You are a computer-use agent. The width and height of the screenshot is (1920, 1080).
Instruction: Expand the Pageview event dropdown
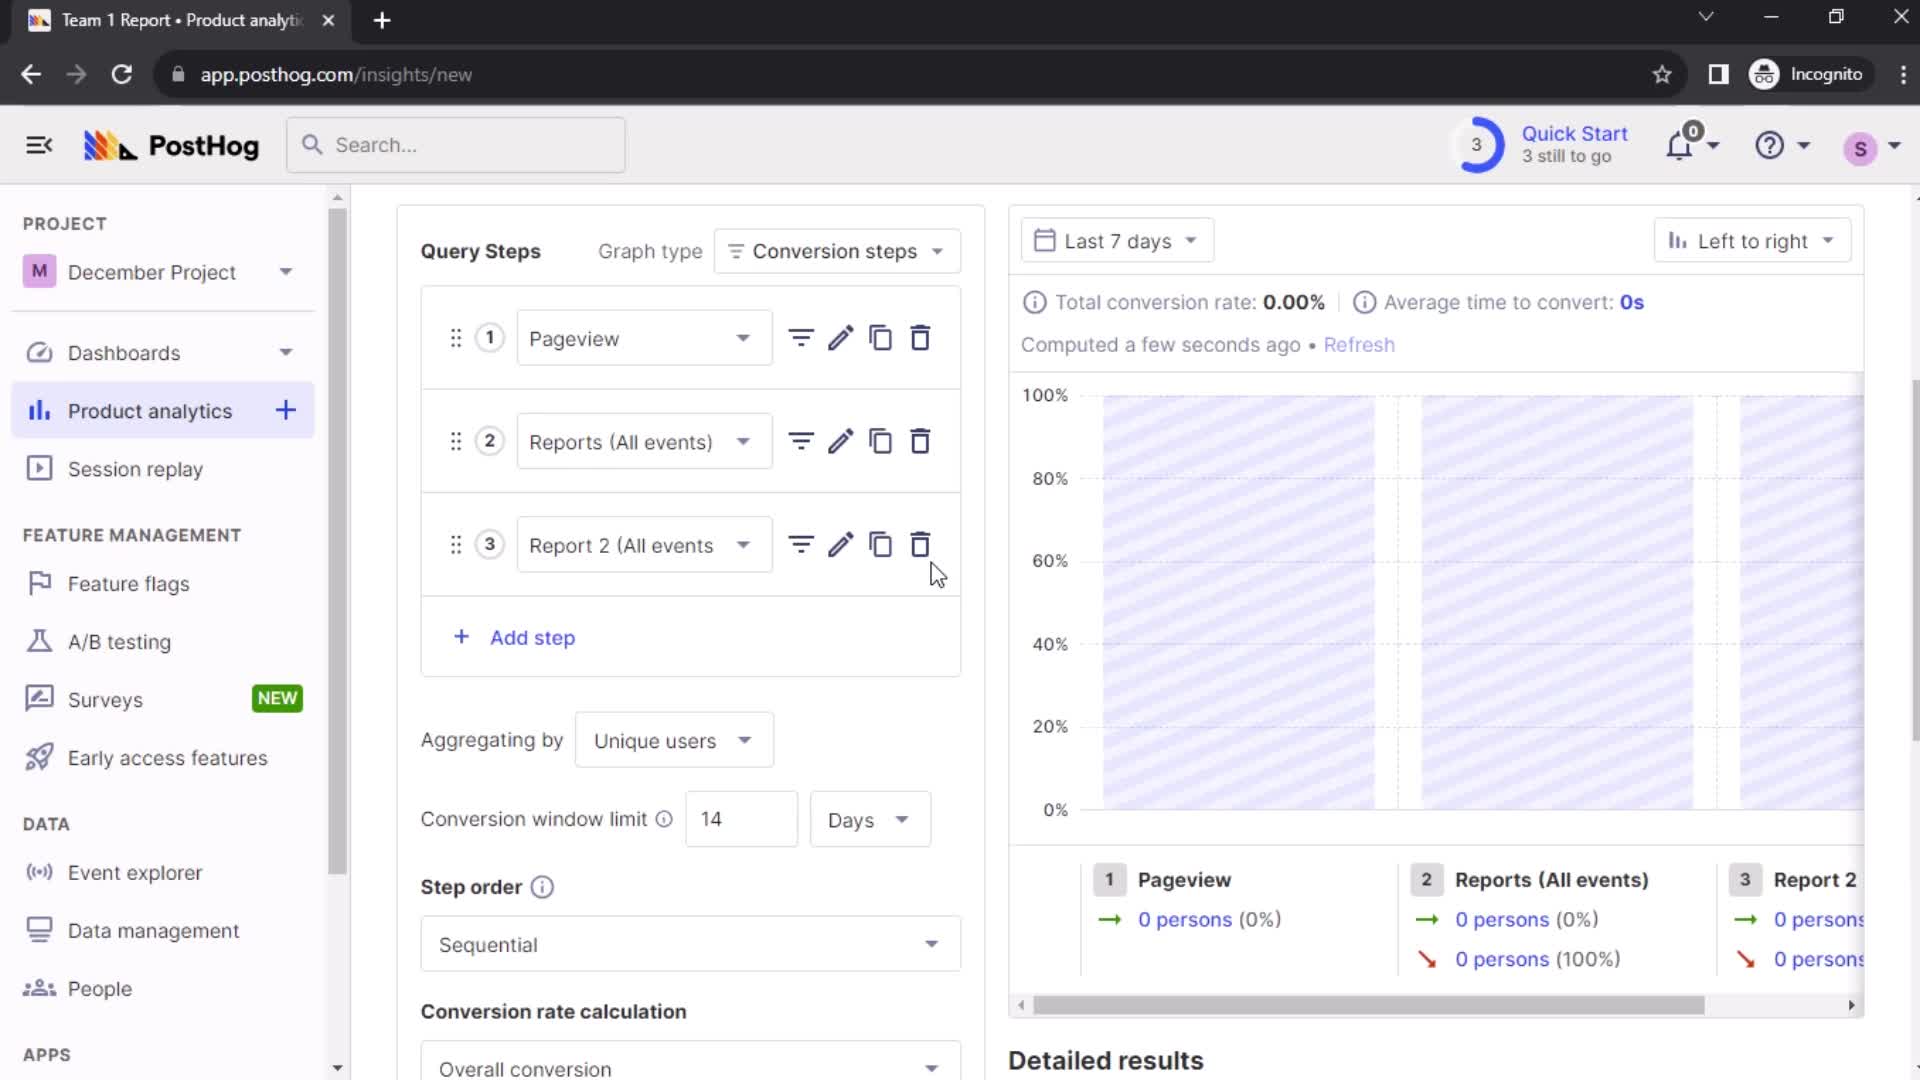point(745,339)
